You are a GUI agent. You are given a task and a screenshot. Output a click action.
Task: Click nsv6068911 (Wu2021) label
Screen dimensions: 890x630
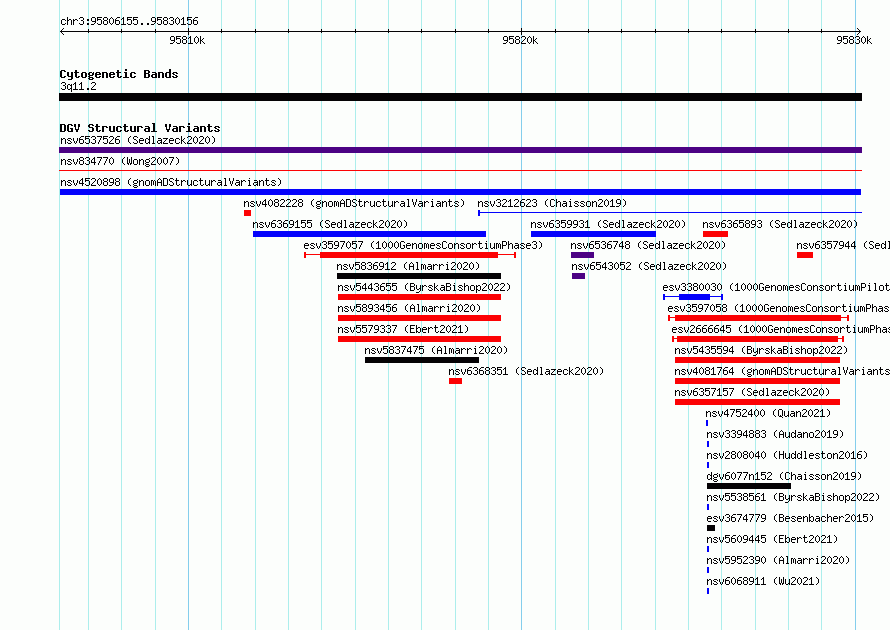763,581
